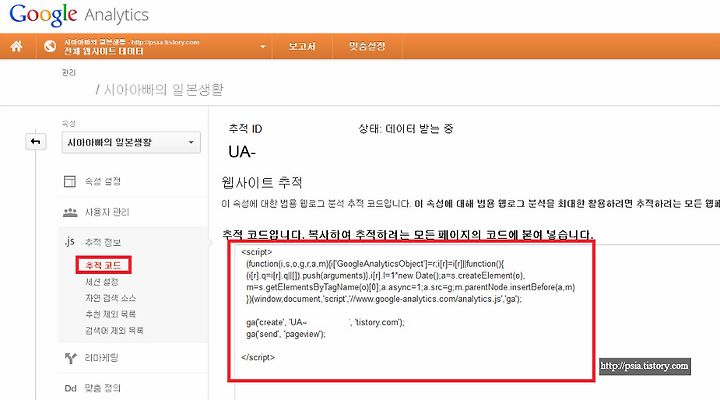Click the back arrow button in sidebar

pyautogui.click(x=35, y=141)
